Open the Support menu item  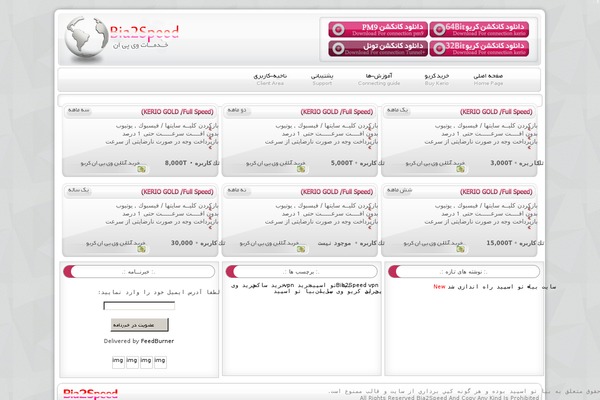[x=322, y=79]
